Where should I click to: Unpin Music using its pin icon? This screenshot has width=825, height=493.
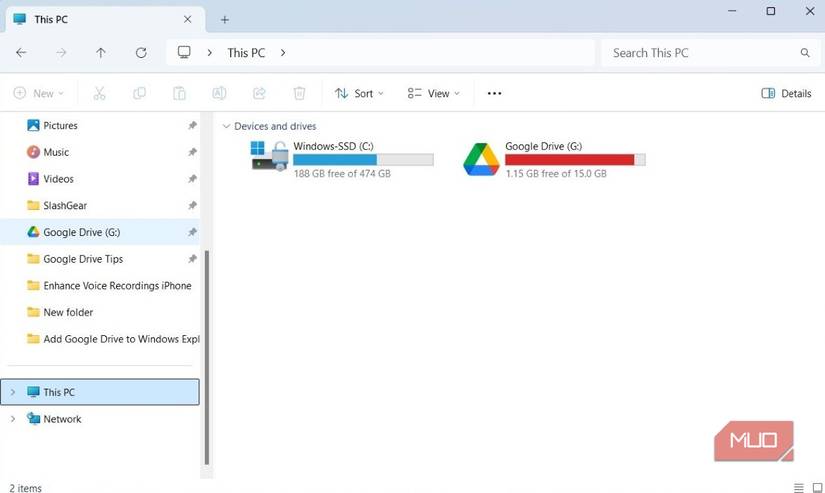193,152
